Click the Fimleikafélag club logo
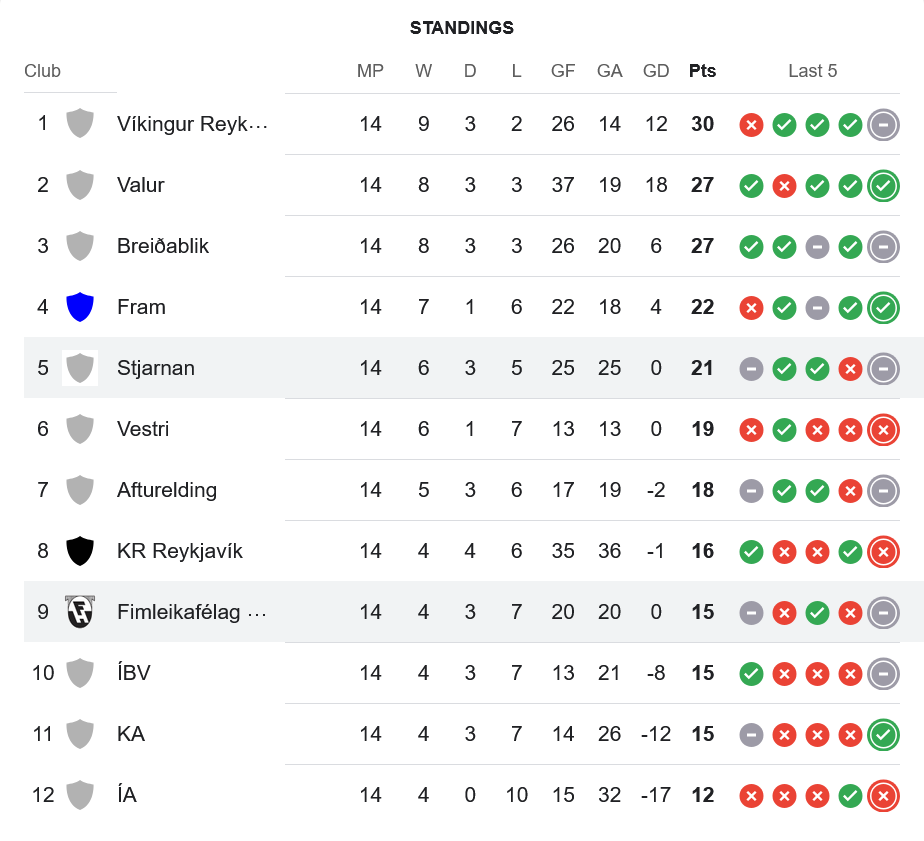This screenshot has height=841, width=924. pyautogui.click(x=80, y=612)
